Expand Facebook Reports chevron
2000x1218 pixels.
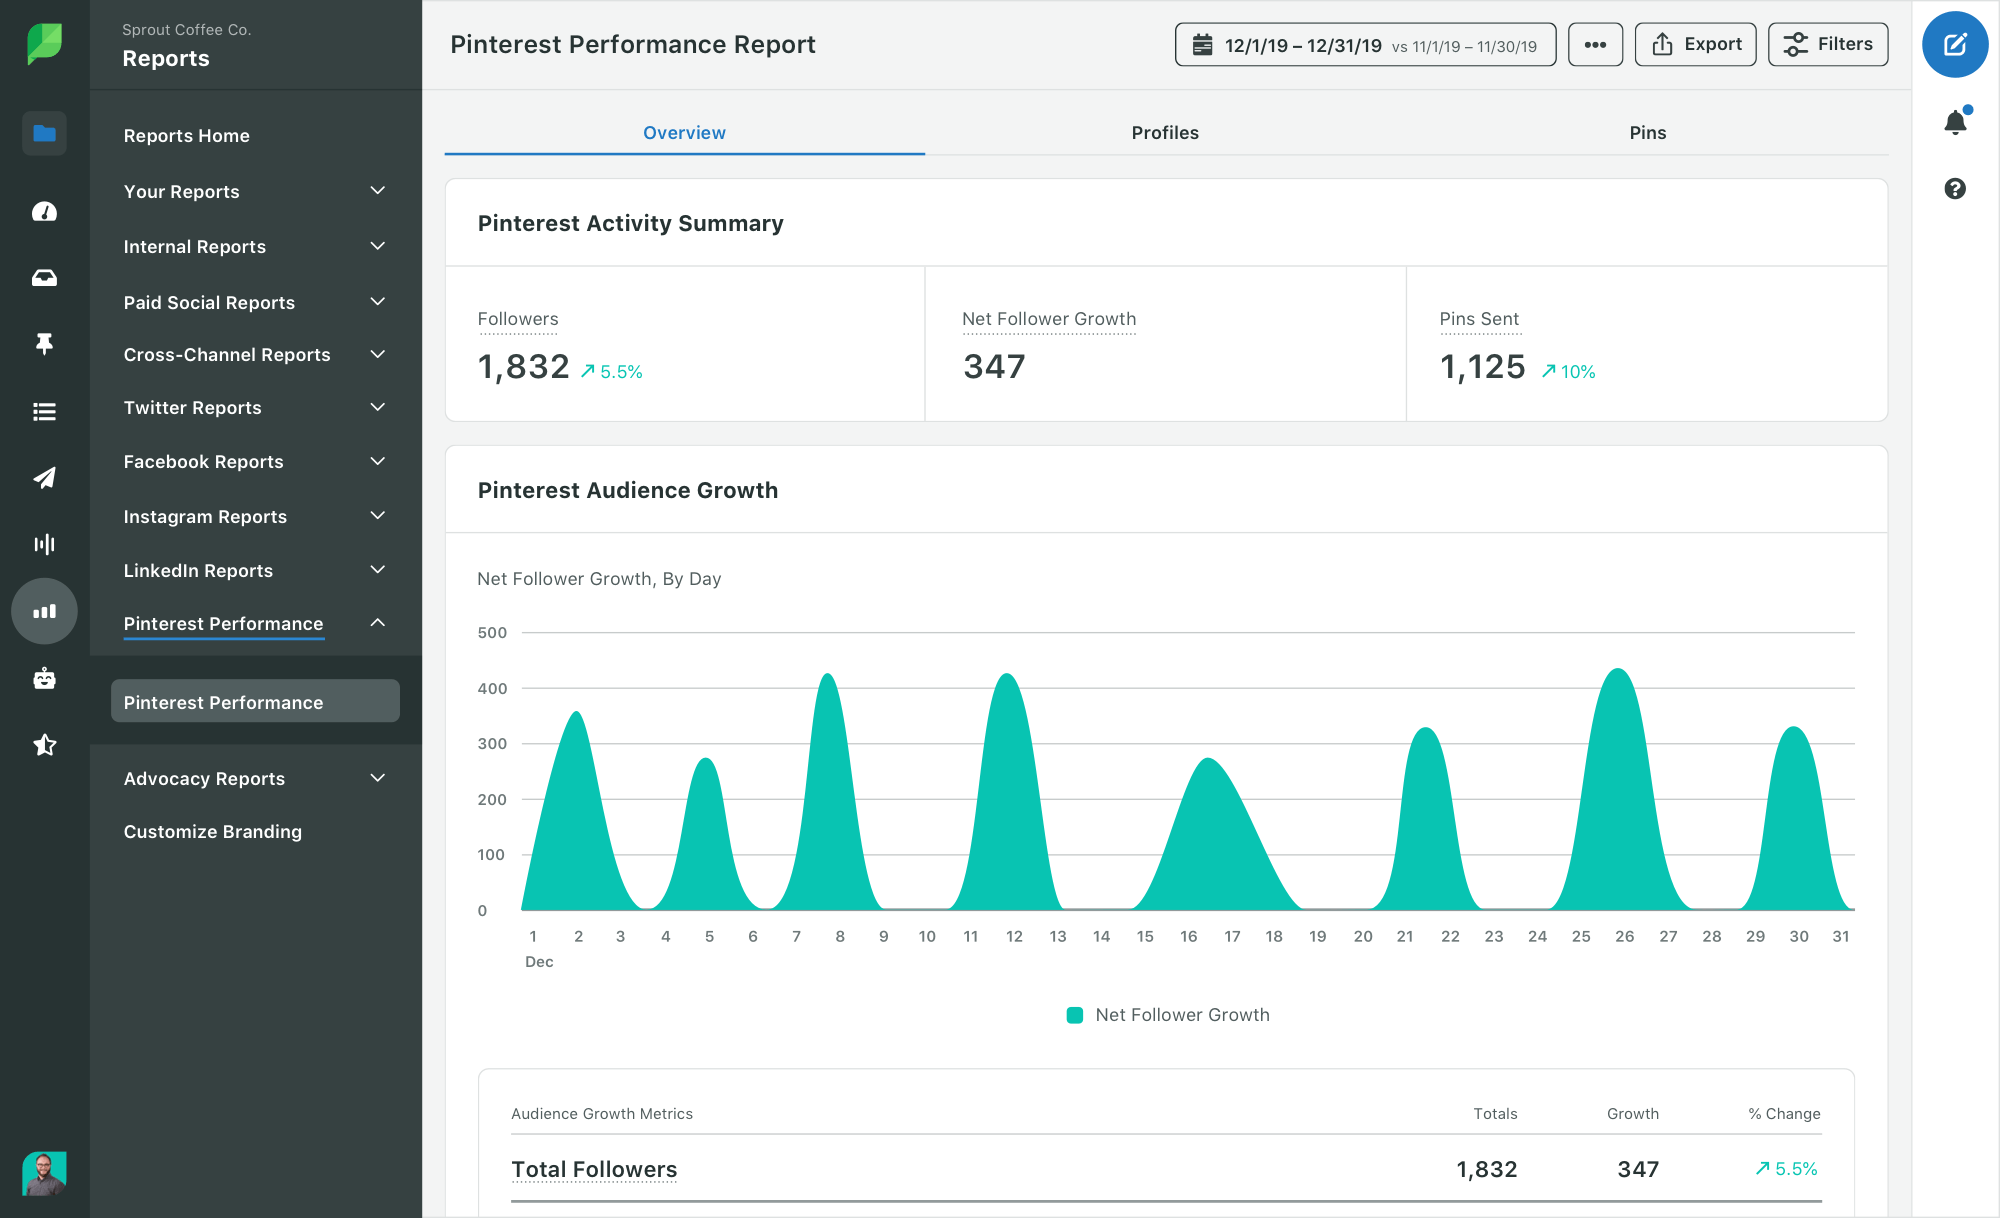coord(378,461)
